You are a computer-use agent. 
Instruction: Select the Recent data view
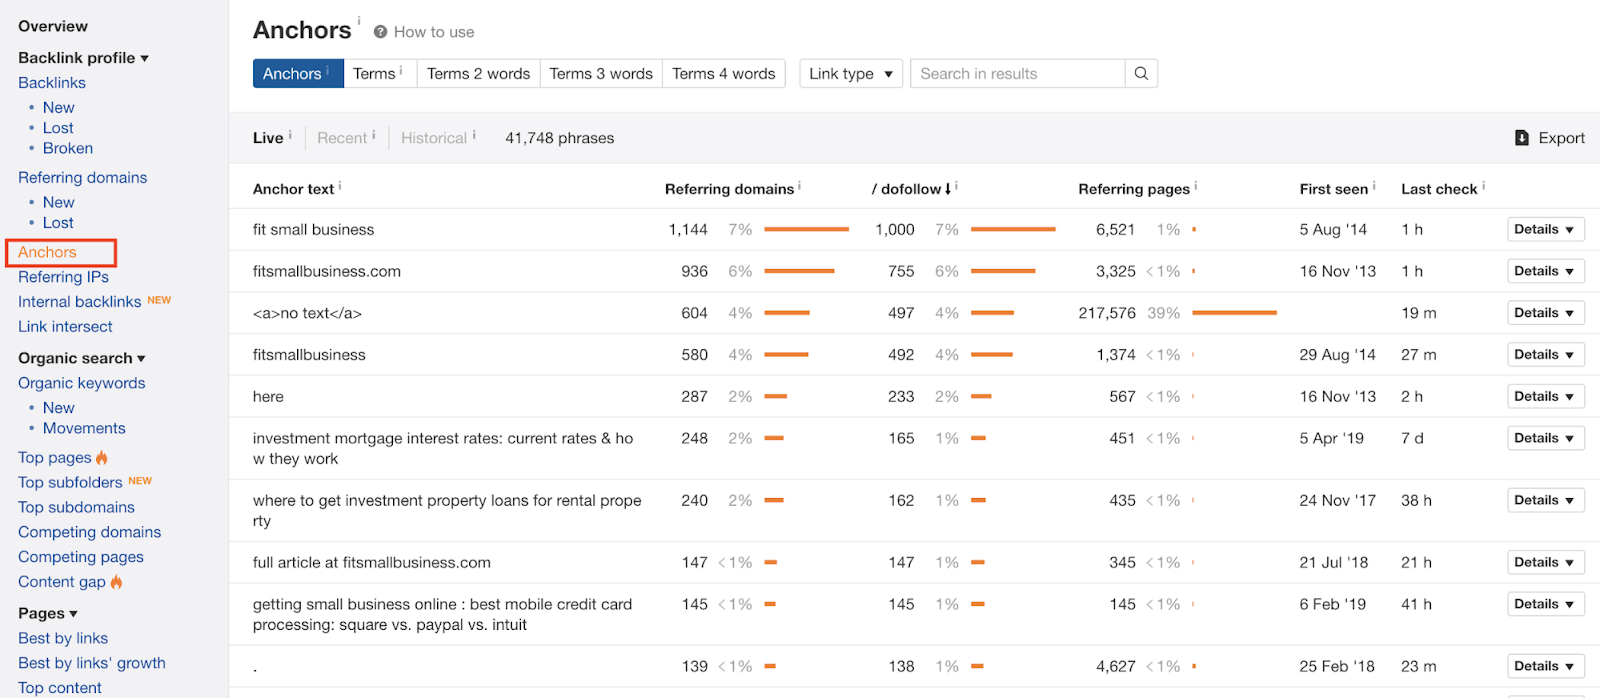tap(342, 138)
